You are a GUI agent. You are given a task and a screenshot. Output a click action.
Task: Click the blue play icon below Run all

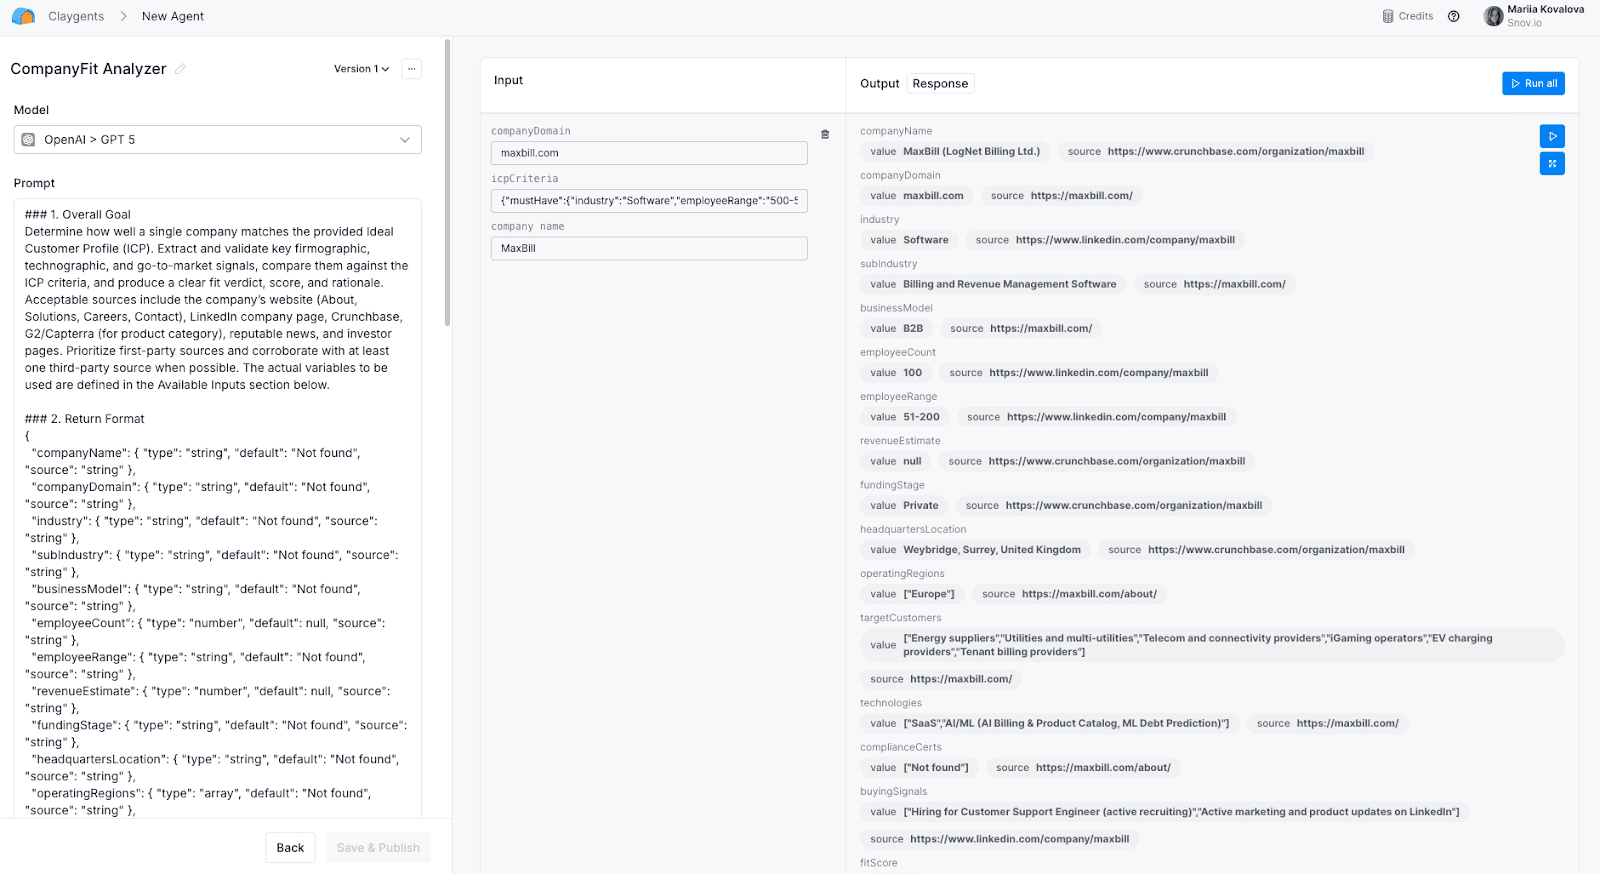coord(1552,136)
